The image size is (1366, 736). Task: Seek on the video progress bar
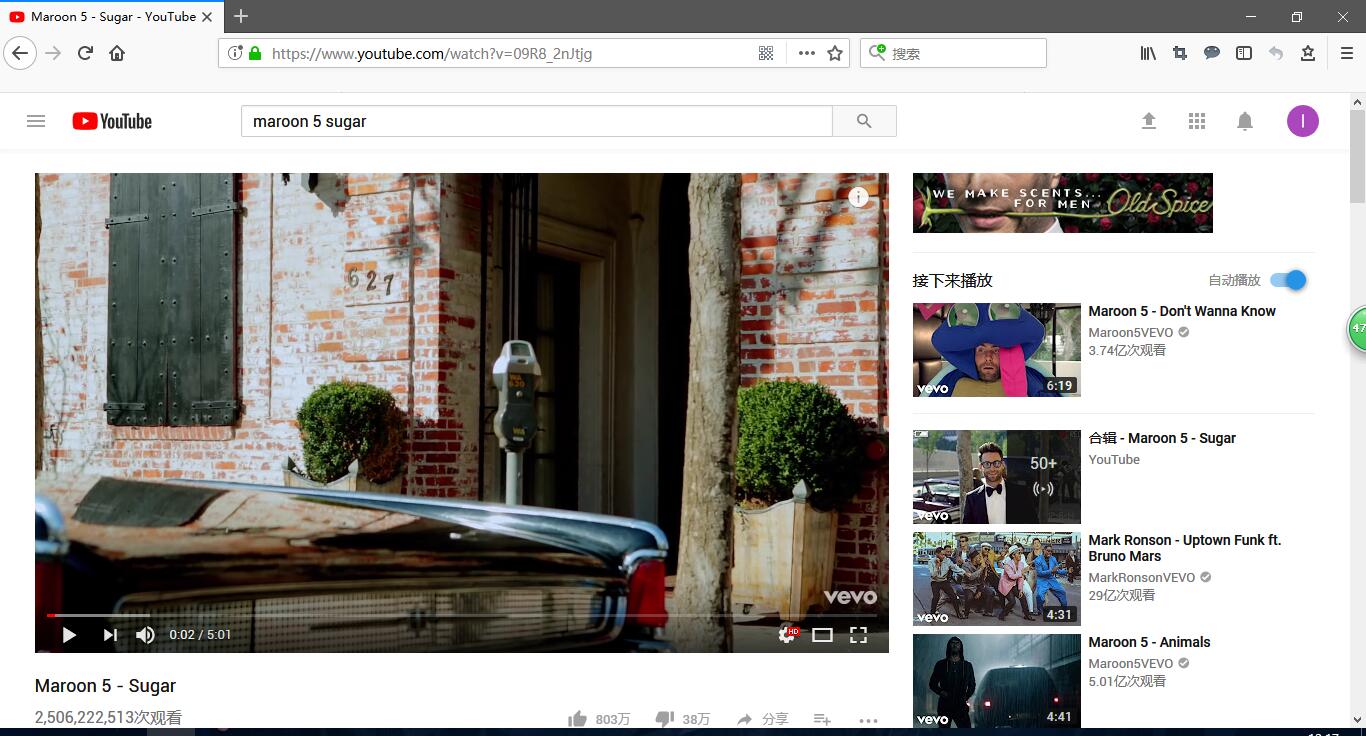(x=462, y=615)
